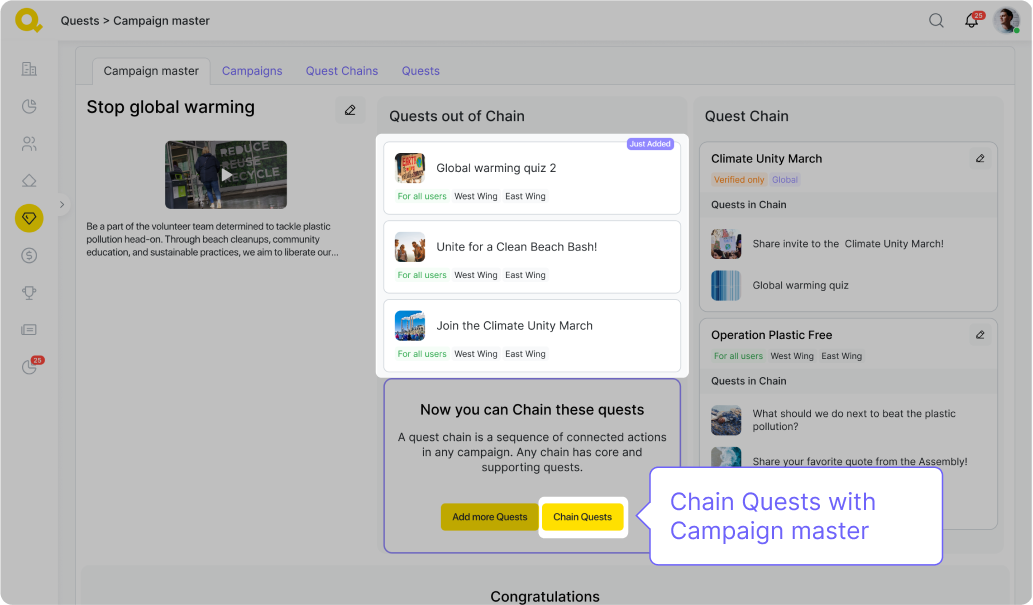The height and width of the screenshot is (605, 1033).
Task: Click the Add more Quests button
Action: (x=489, y=517)
